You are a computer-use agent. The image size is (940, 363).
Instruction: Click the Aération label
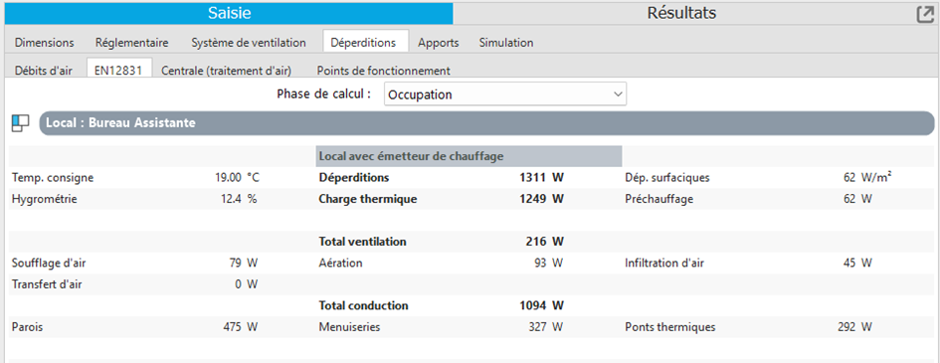tap(341, 263)
